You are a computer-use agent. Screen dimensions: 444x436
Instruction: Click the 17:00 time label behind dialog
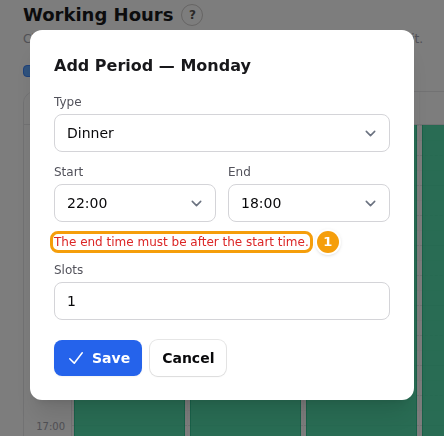[51, 426]
